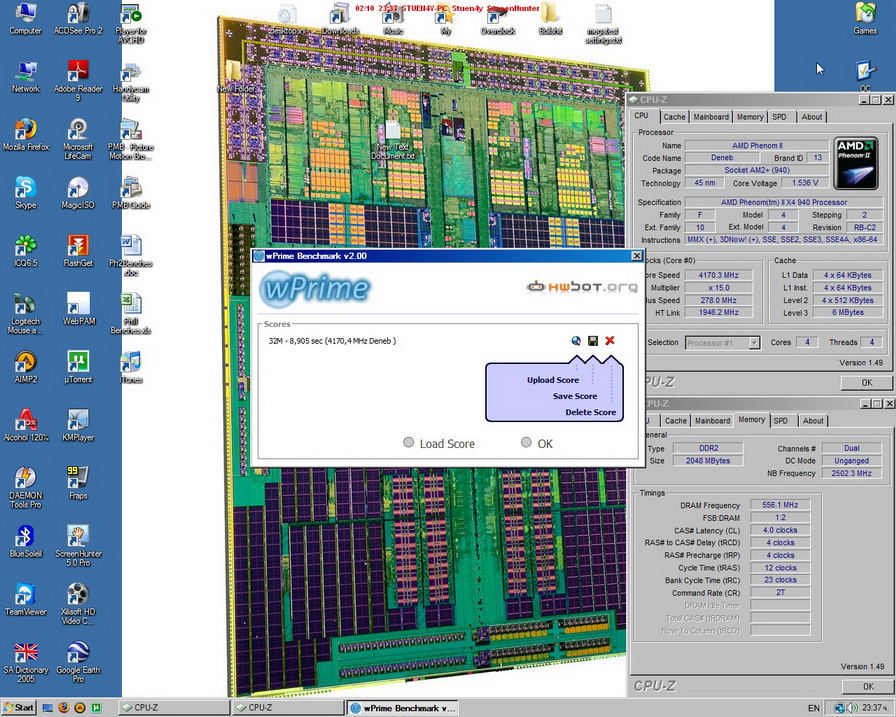Launch Adobe Reader 9 shortcut
This screenshot has width=896, height=717.
pyautogui.click(x=78, y=81)
